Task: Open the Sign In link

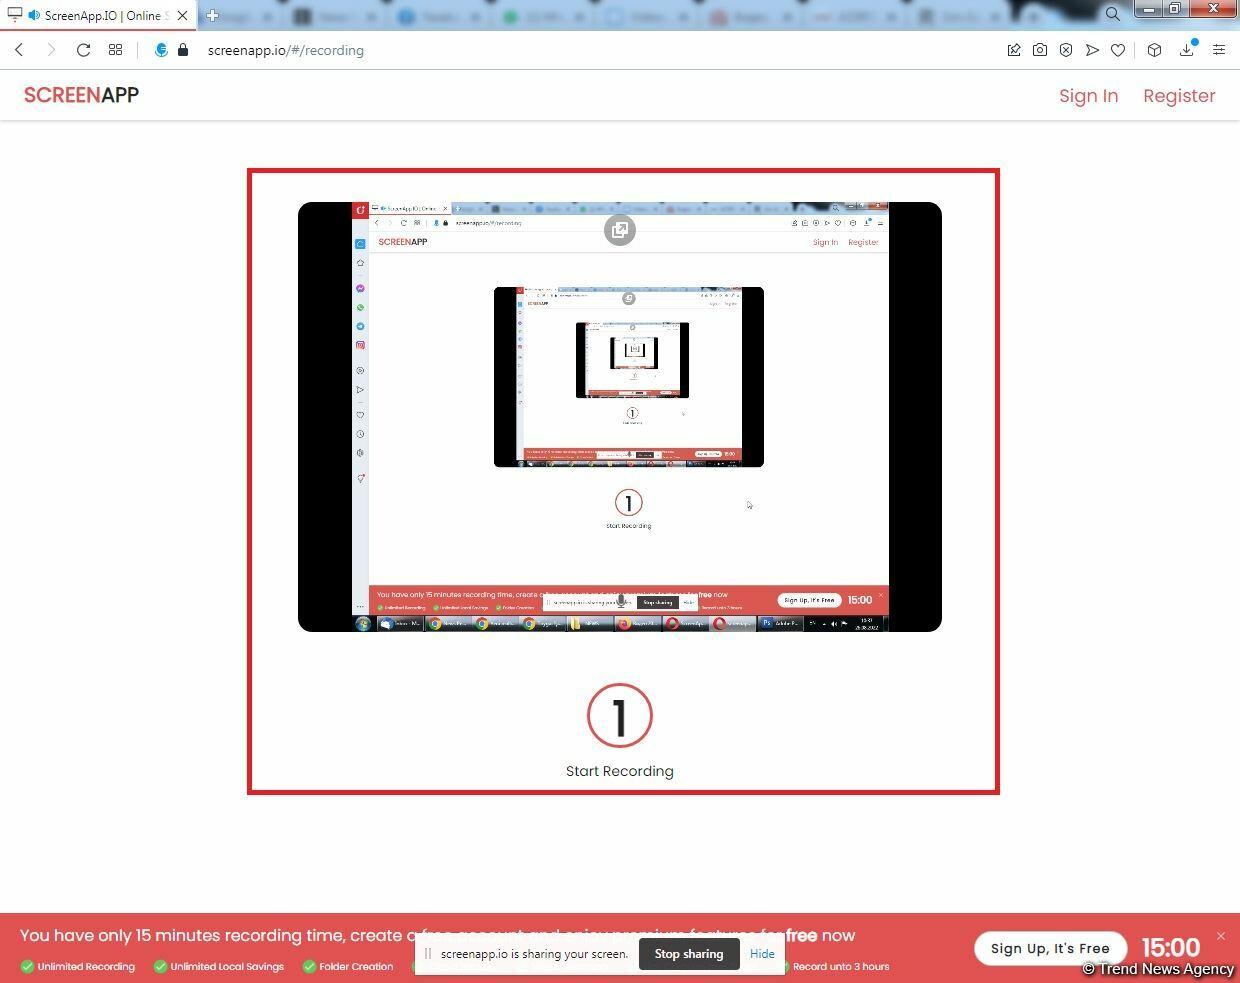Action: [1088, 96]
